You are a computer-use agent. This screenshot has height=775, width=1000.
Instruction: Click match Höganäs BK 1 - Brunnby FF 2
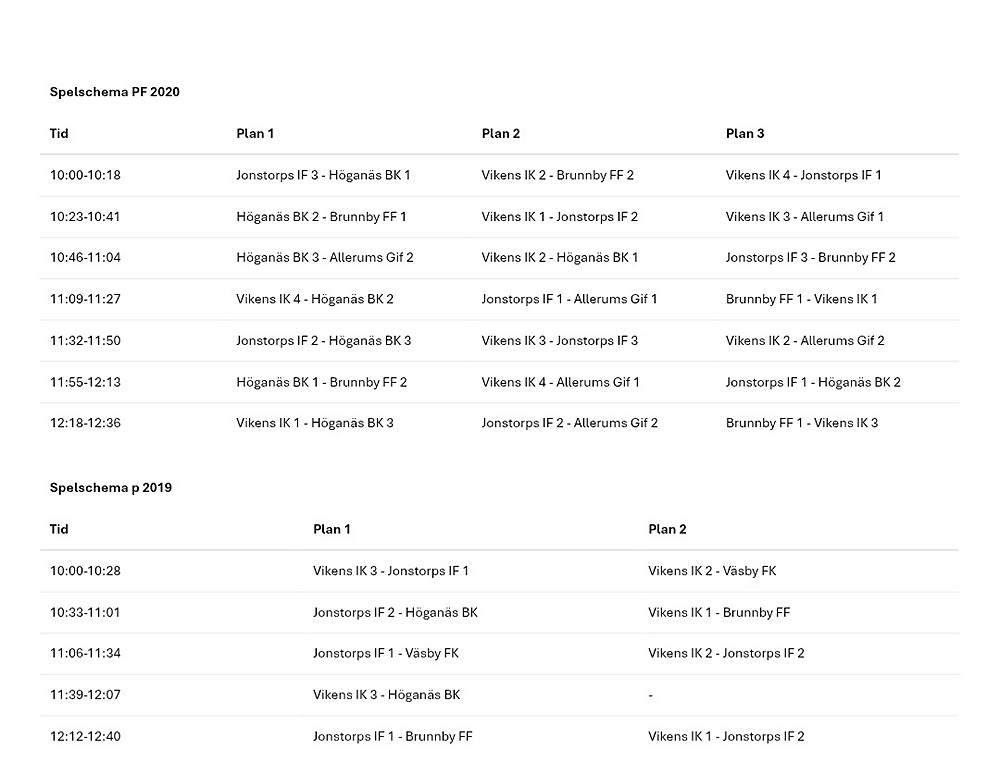[x=321, y=382]
